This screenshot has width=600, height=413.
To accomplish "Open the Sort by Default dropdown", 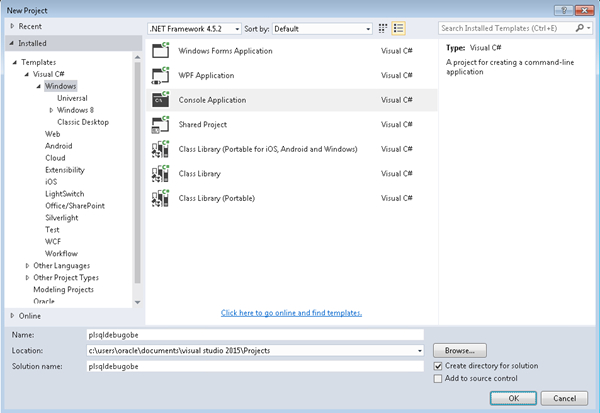I will 322,29.
